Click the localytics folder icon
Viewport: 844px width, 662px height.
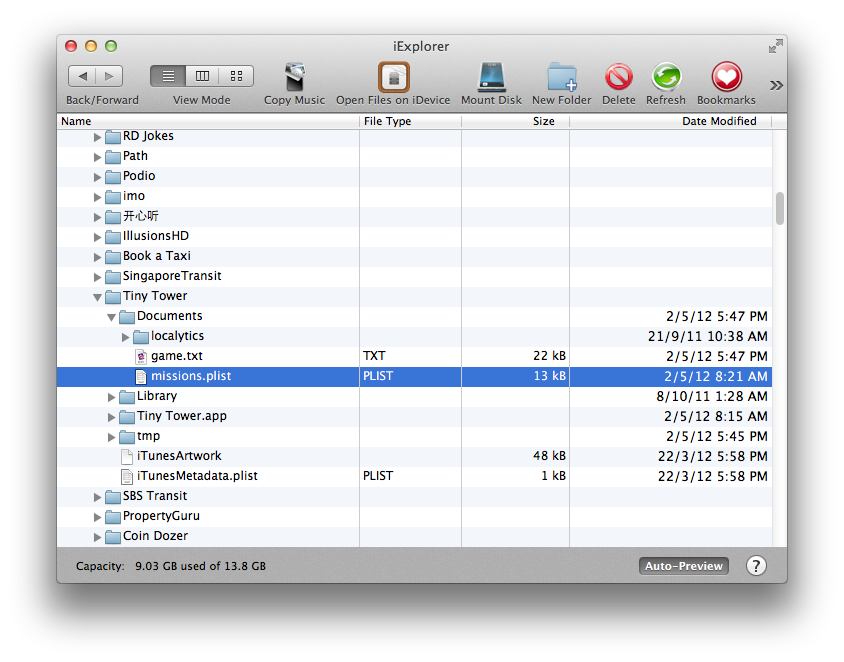[141, 337]
